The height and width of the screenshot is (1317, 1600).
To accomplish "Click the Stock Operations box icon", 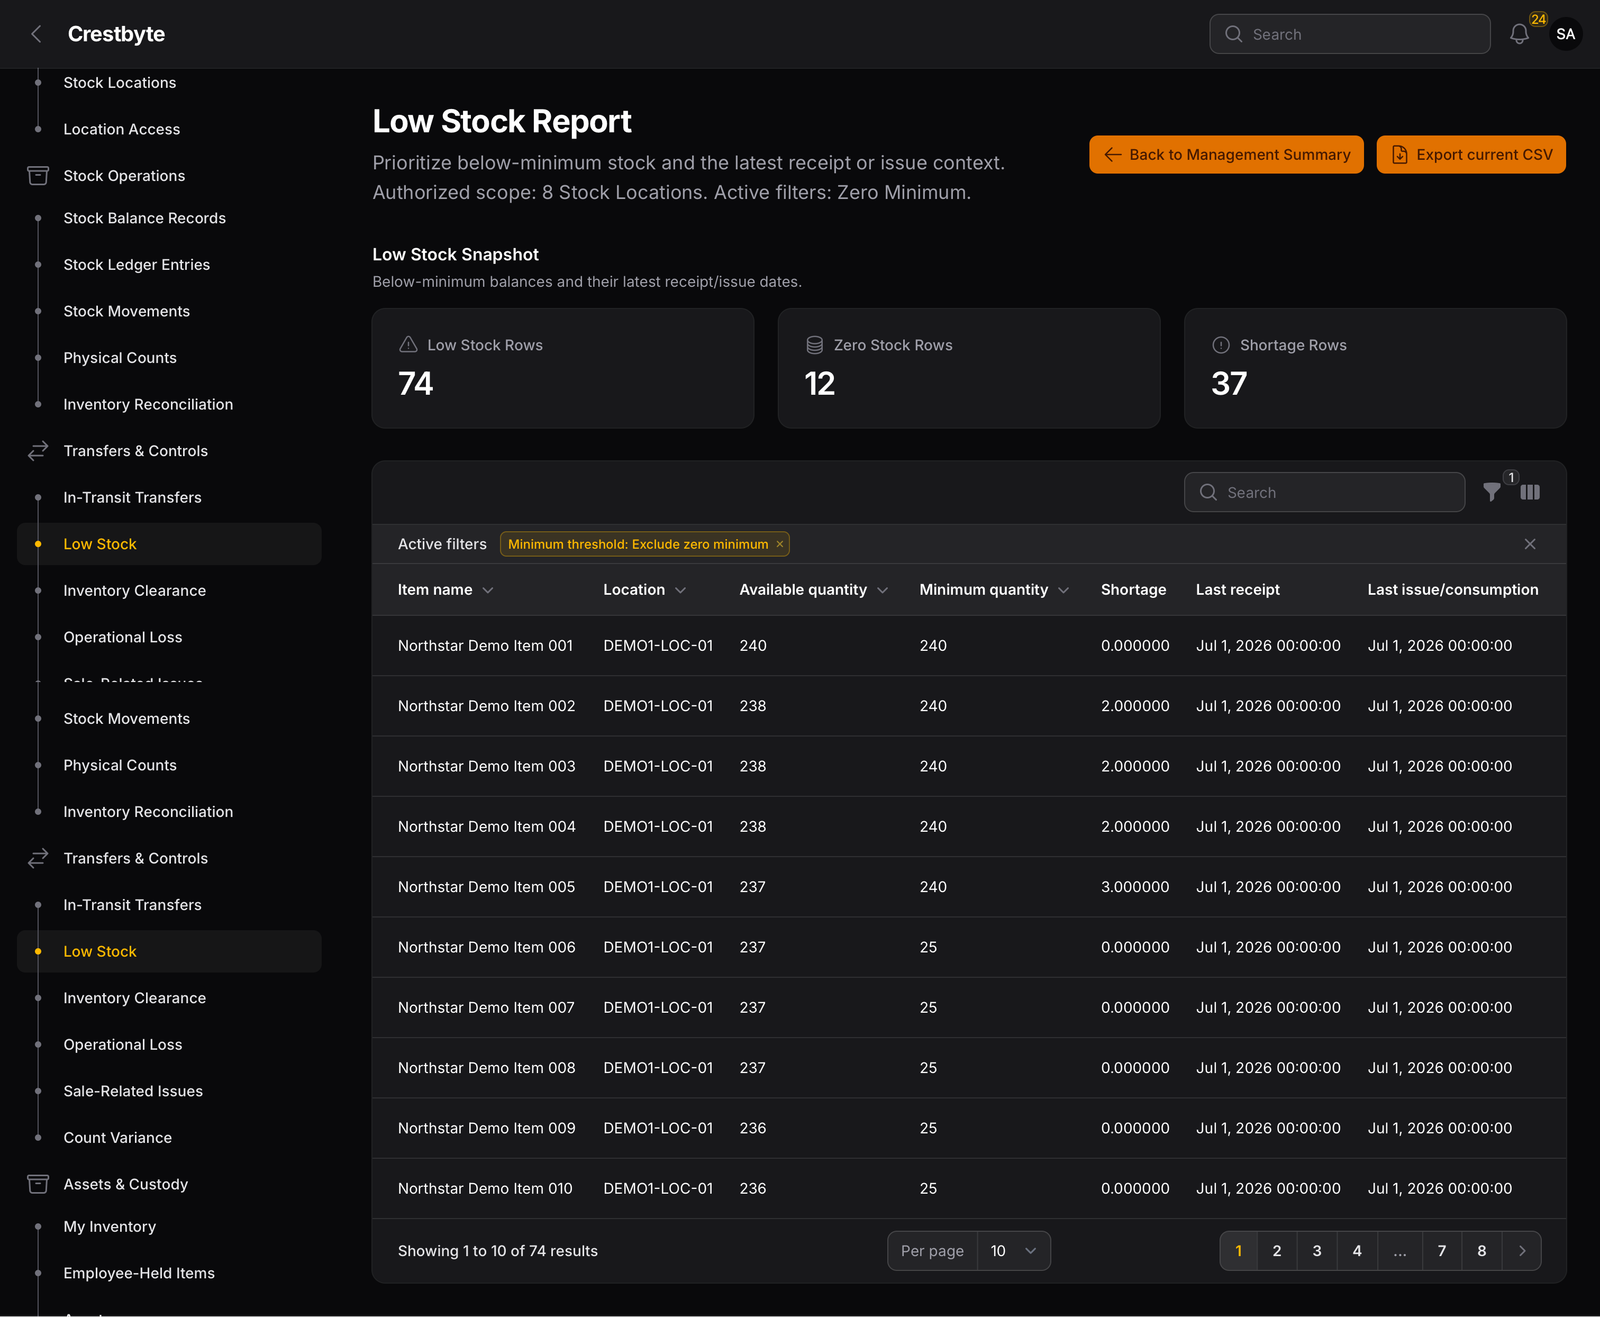I will click(x=38, y=176).
